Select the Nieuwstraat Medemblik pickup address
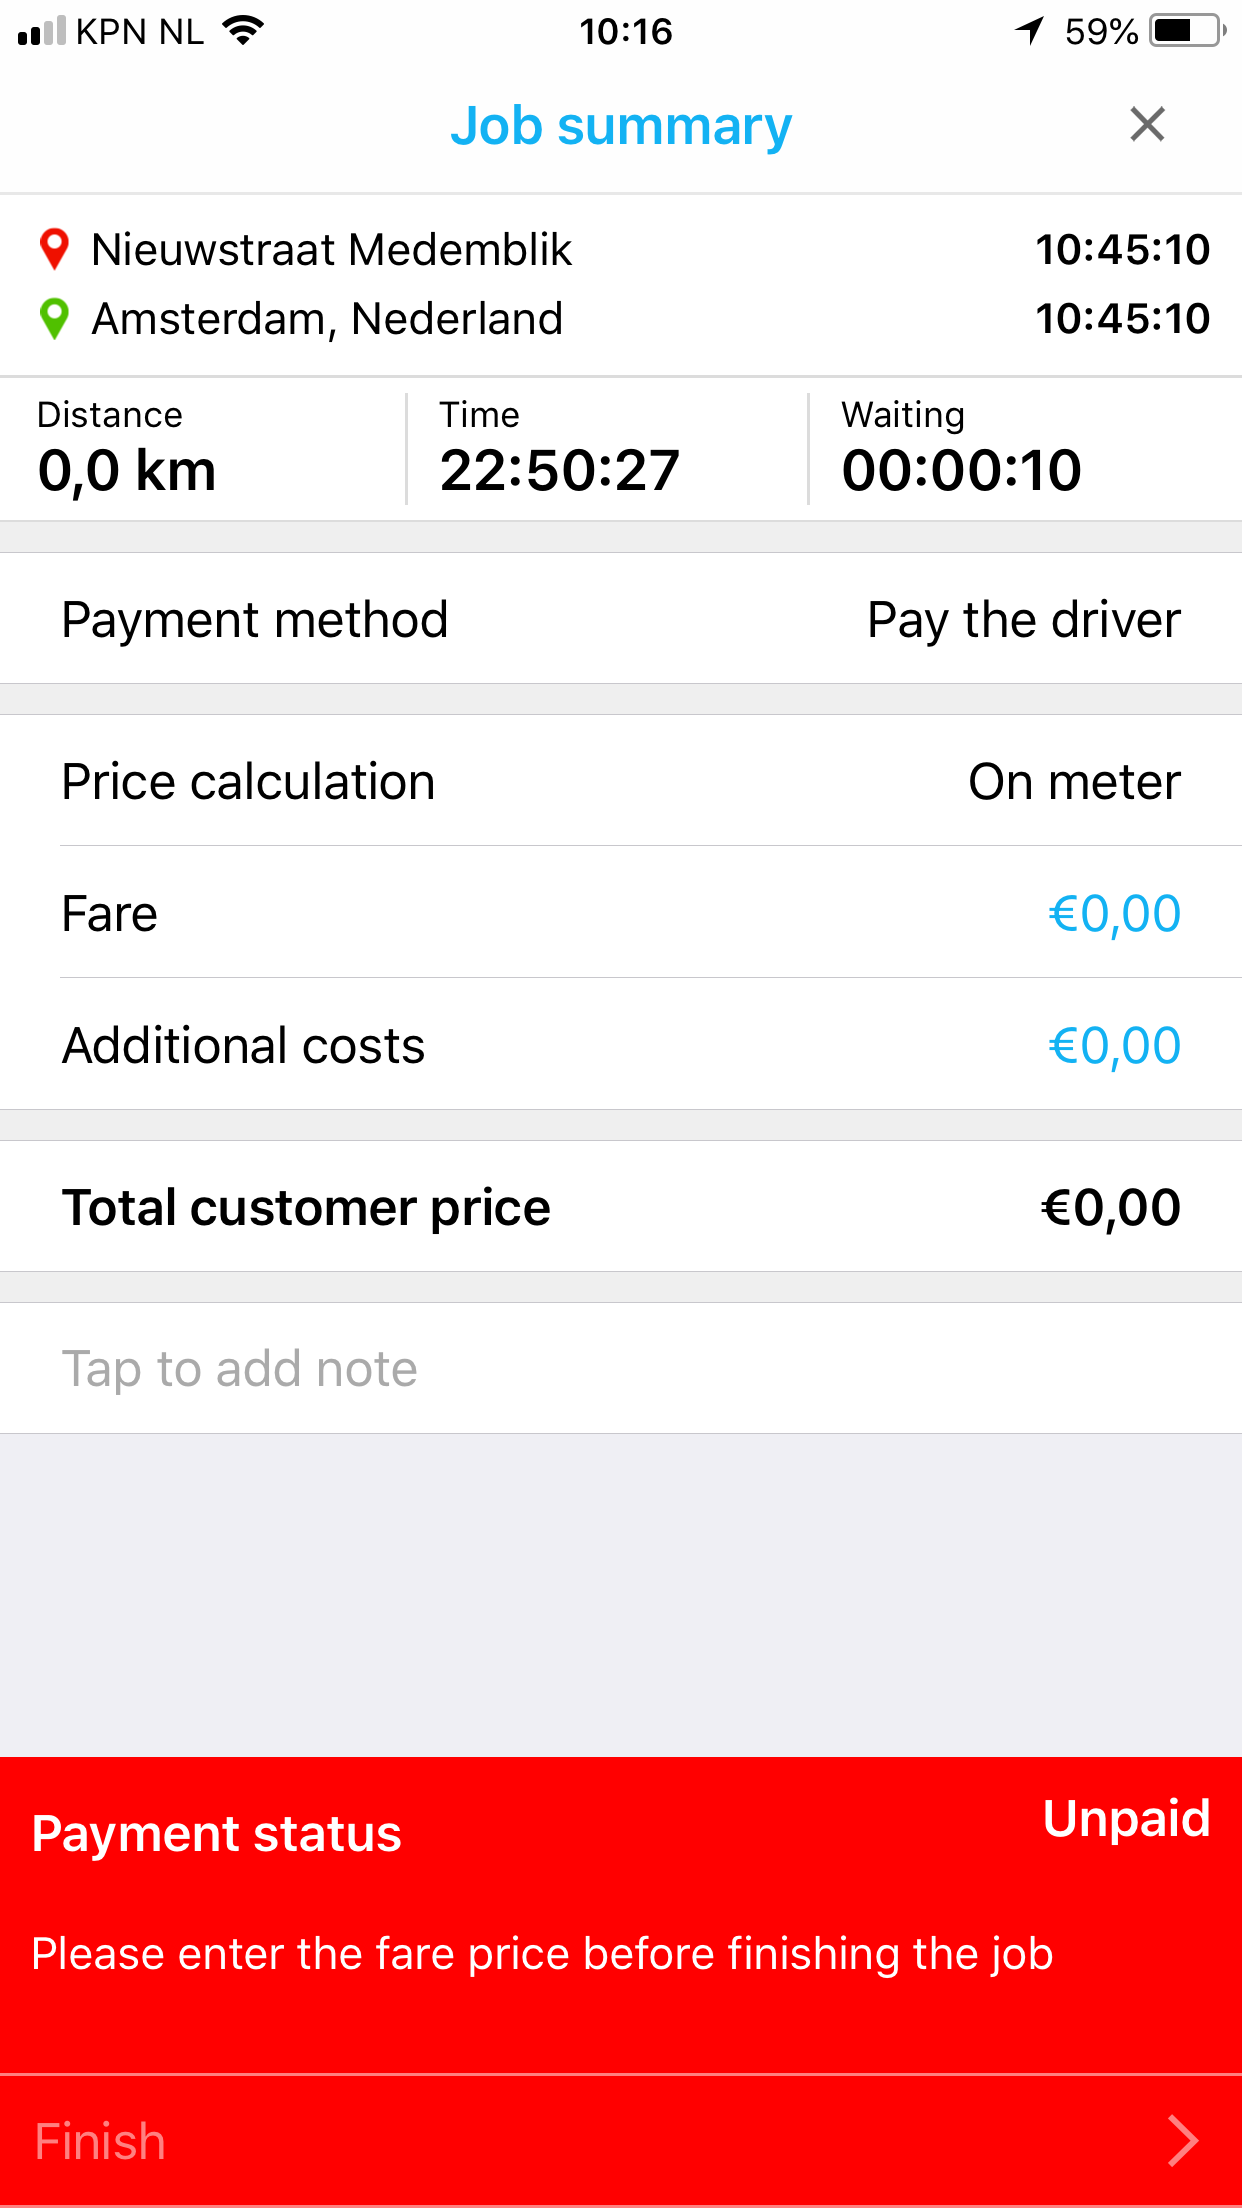 click(331, 250)
